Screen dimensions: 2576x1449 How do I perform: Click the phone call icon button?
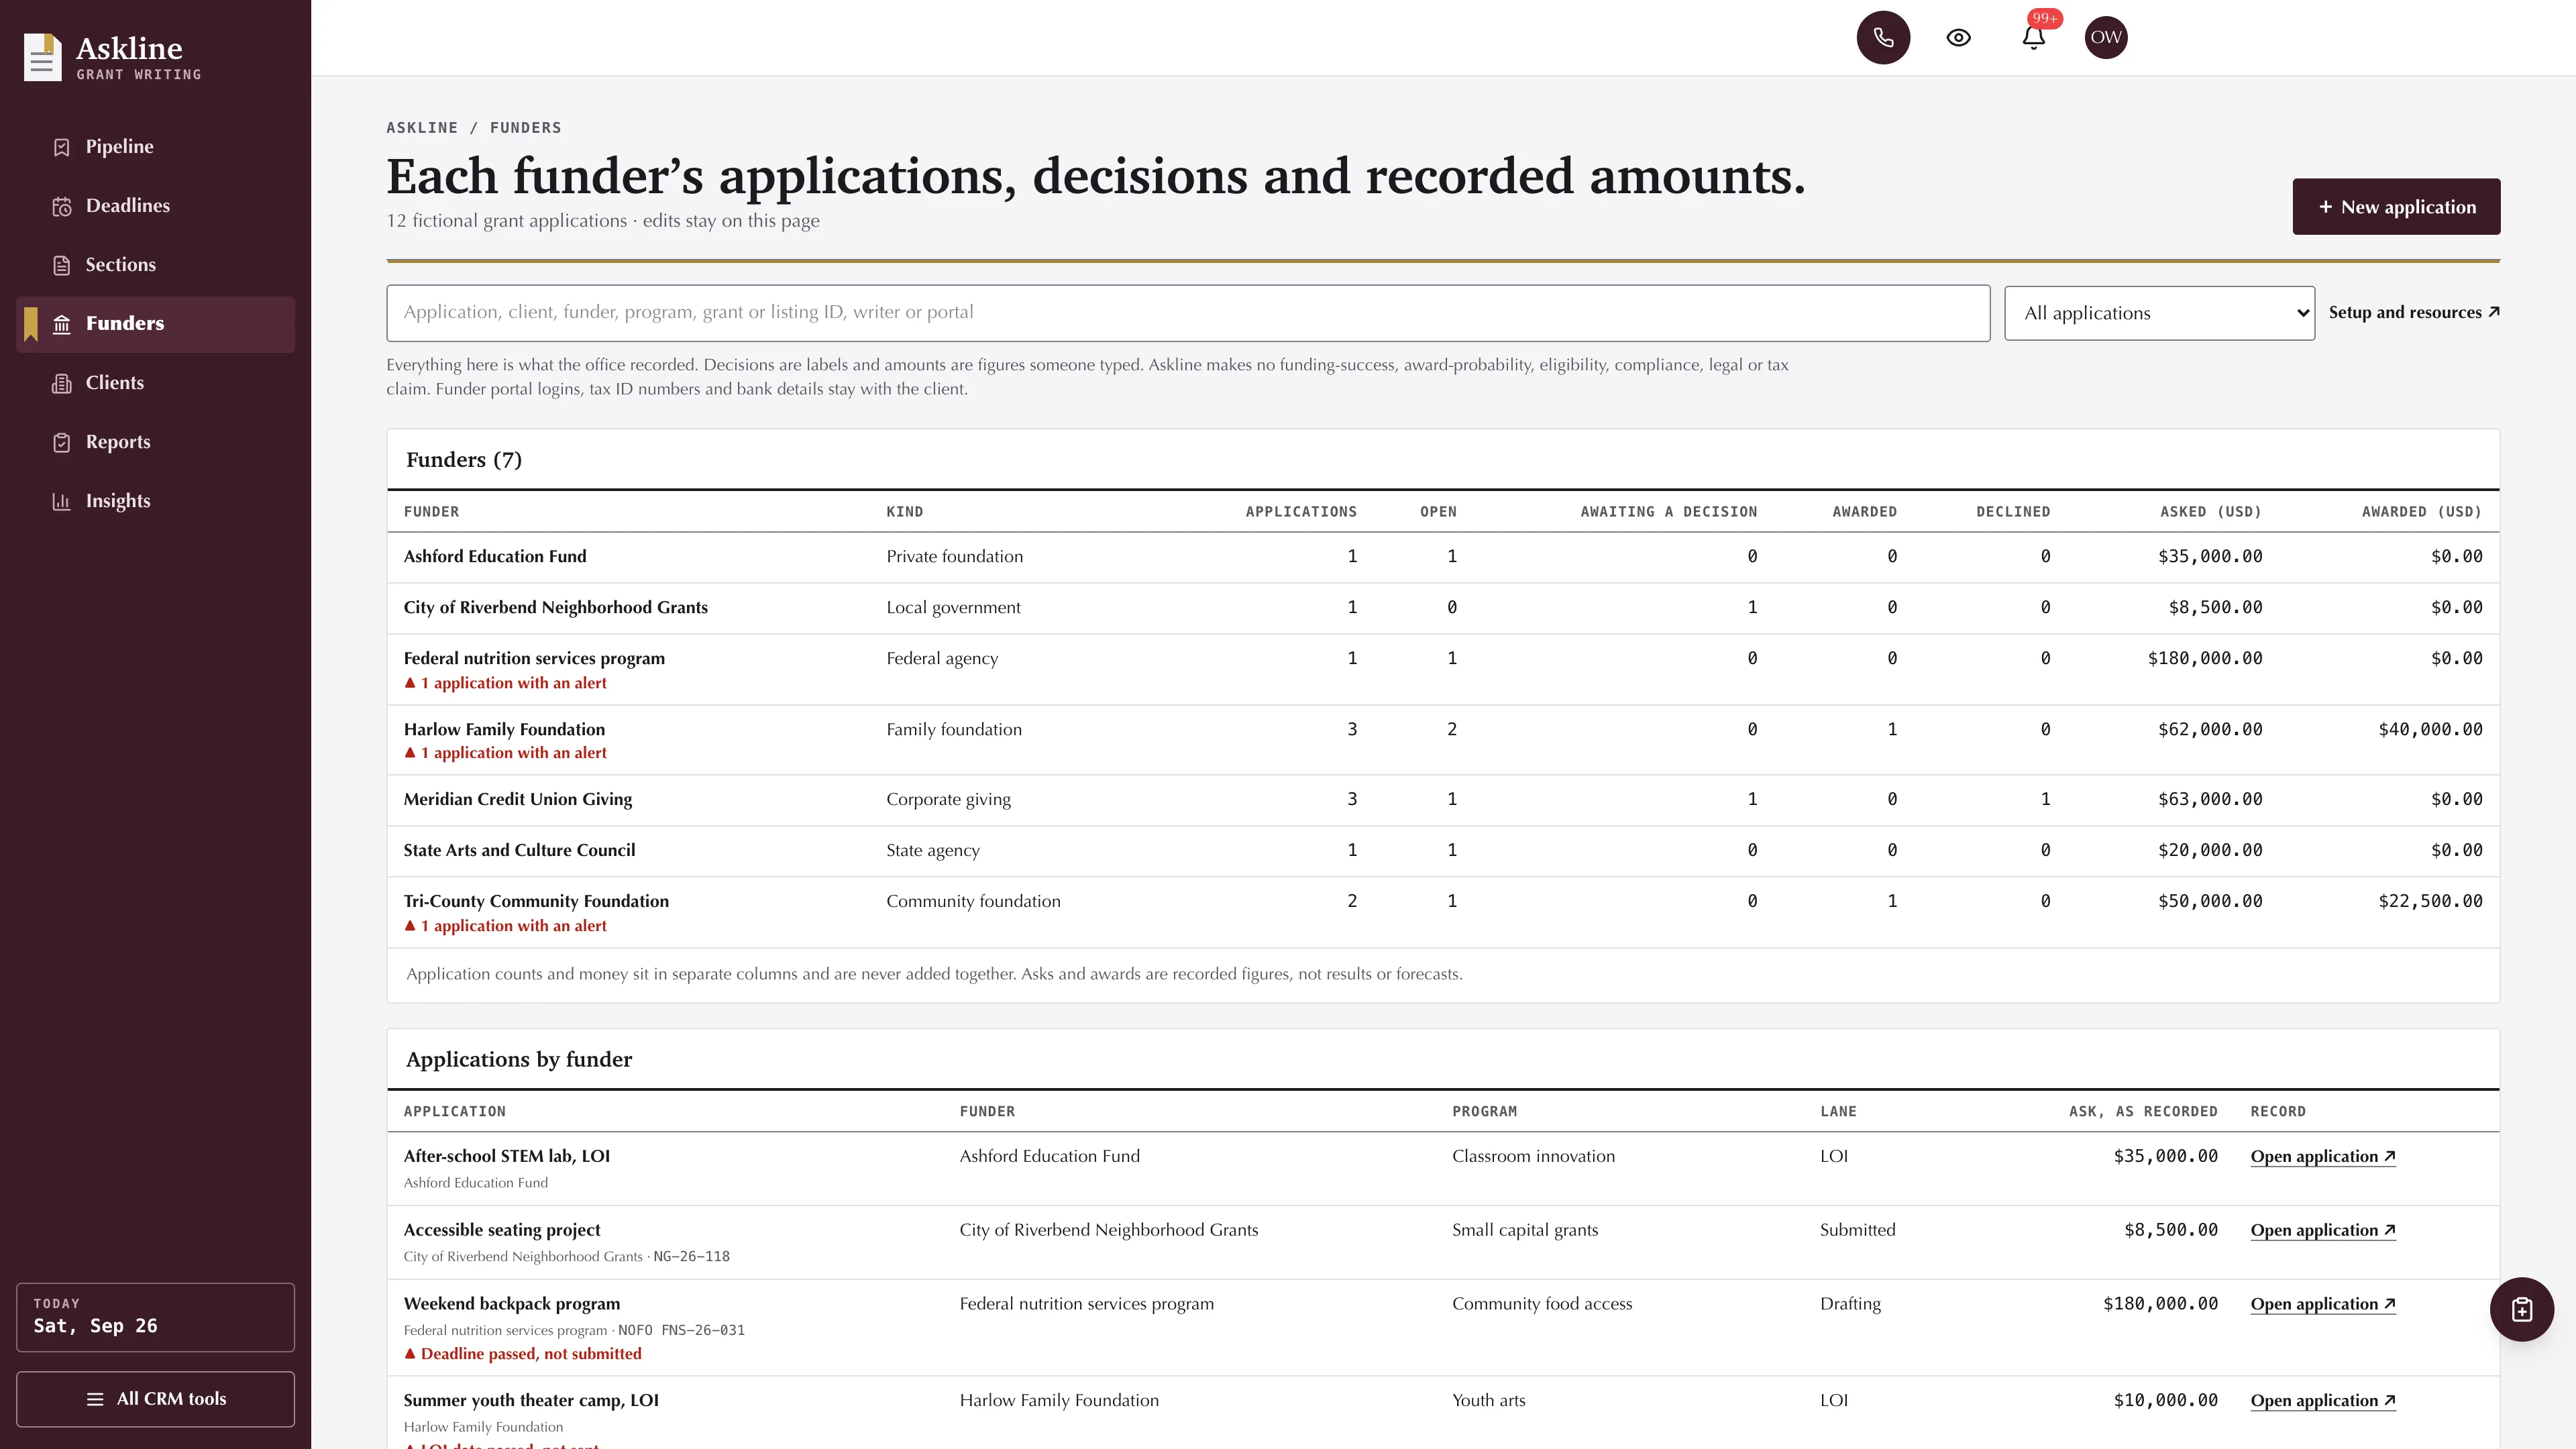pos(1883,38)
